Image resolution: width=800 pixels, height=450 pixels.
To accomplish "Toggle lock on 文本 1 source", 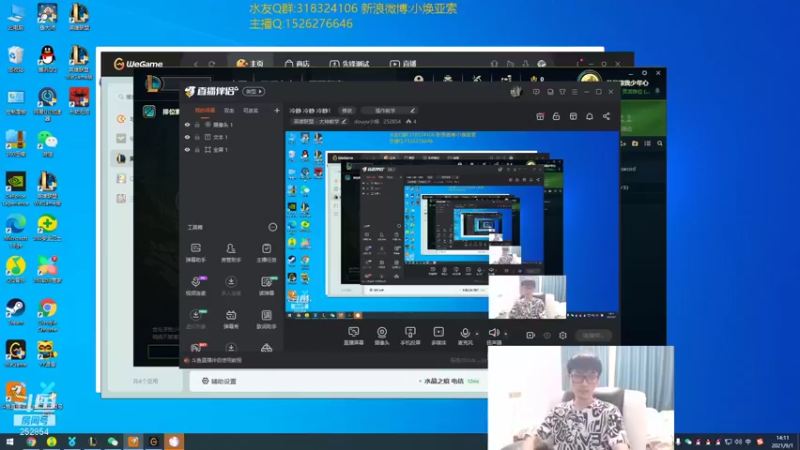I will (197, 137).
